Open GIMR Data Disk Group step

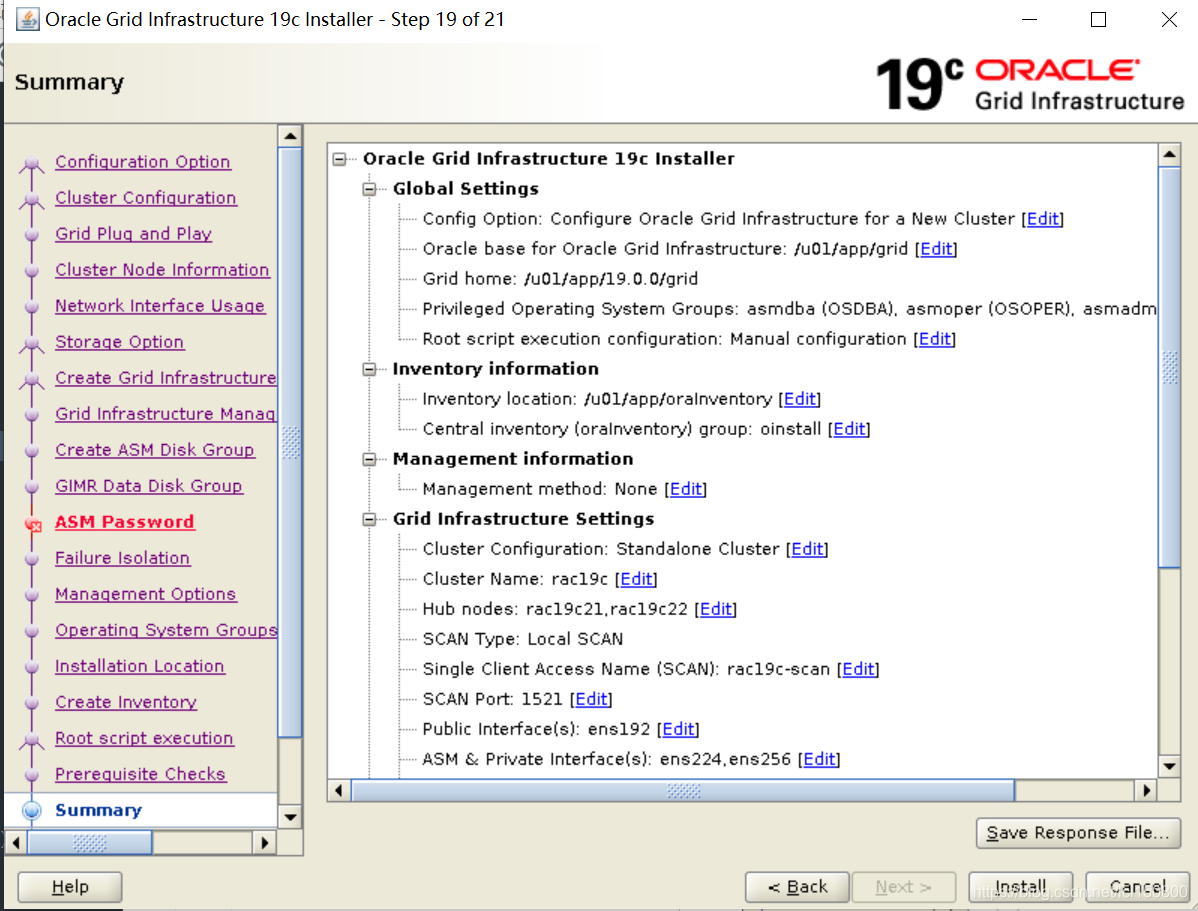[x=148, y=486]
